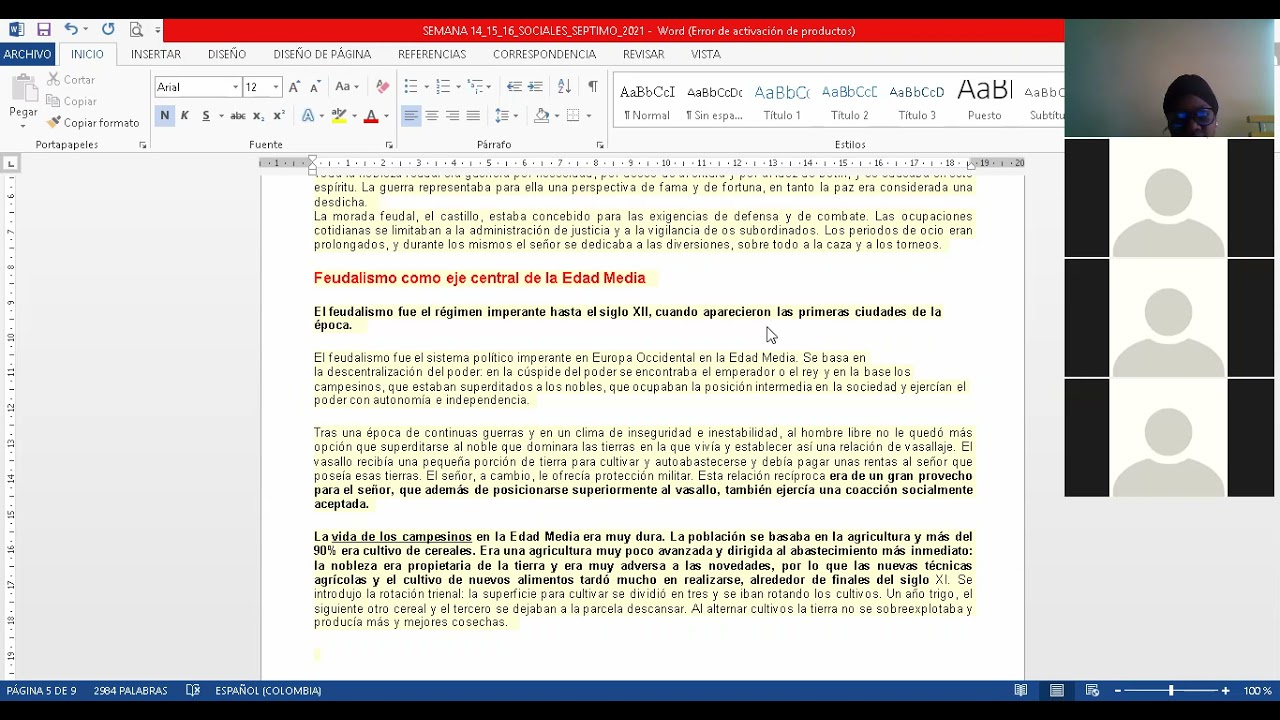Apply strikethrough abc formatting

click(237, 116)
